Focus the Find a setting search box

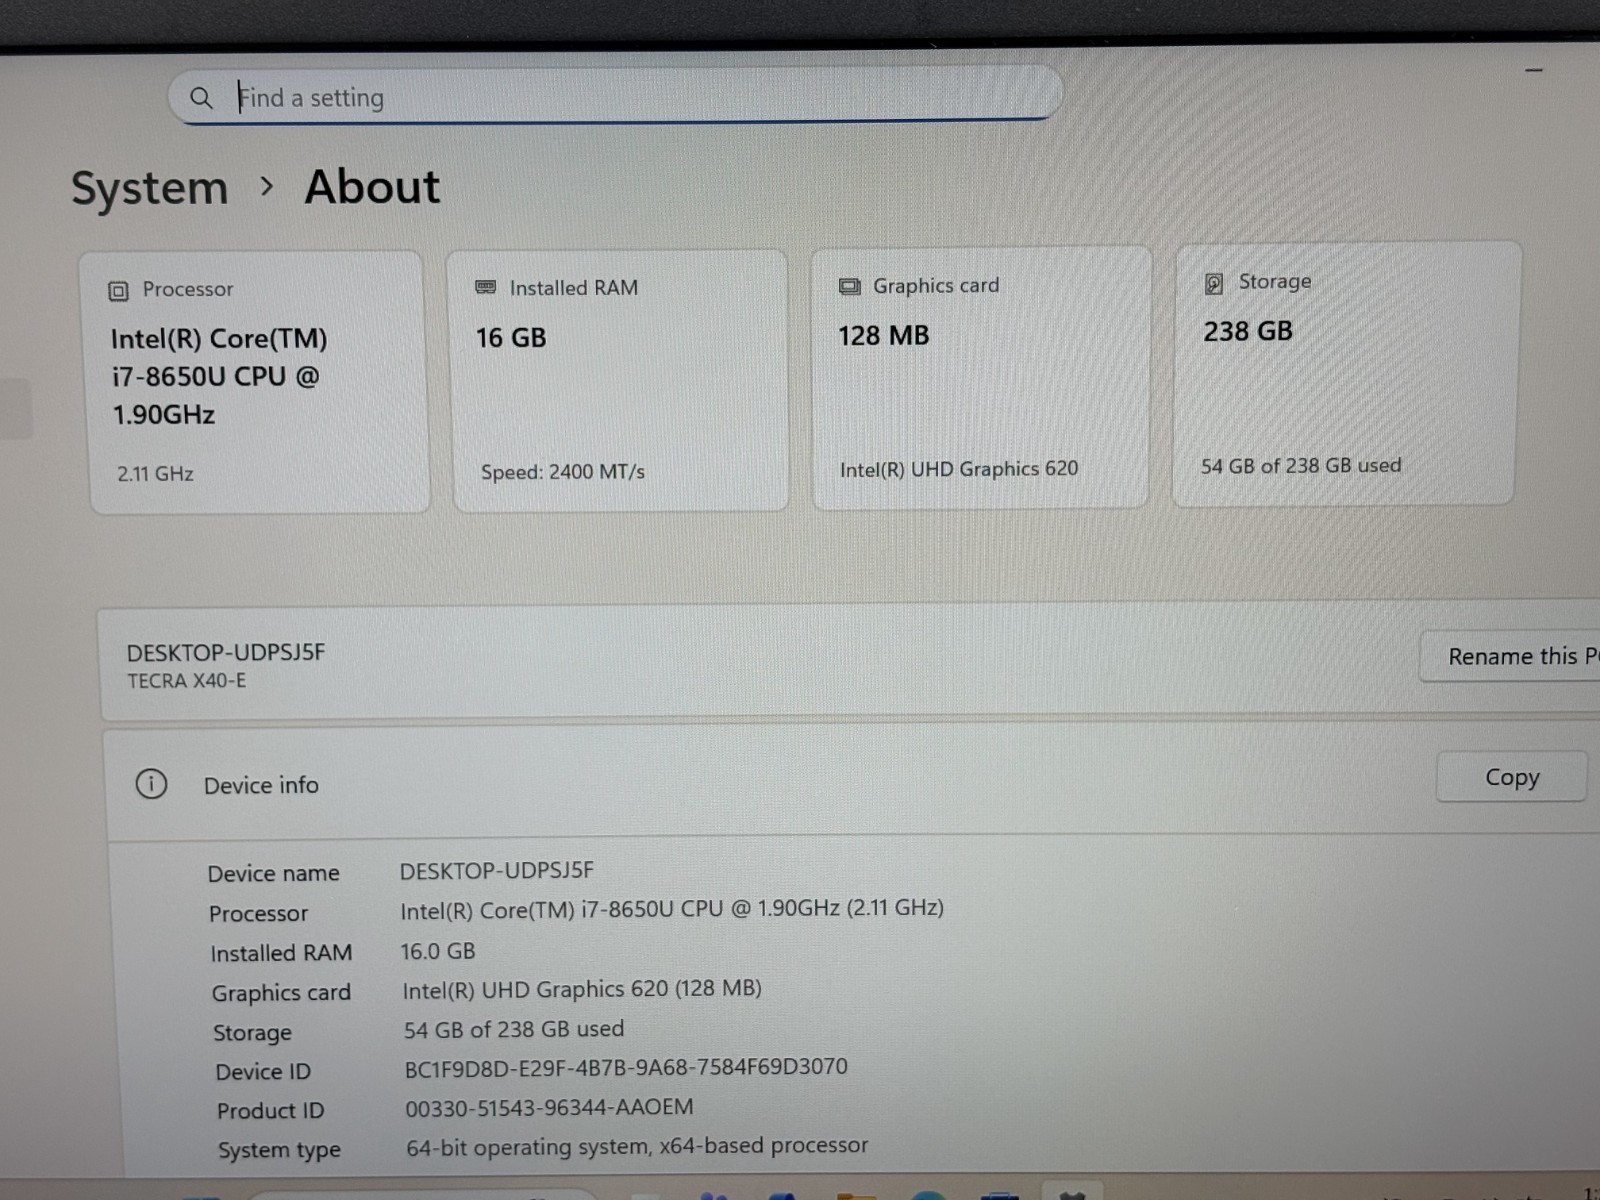point(615,96)
